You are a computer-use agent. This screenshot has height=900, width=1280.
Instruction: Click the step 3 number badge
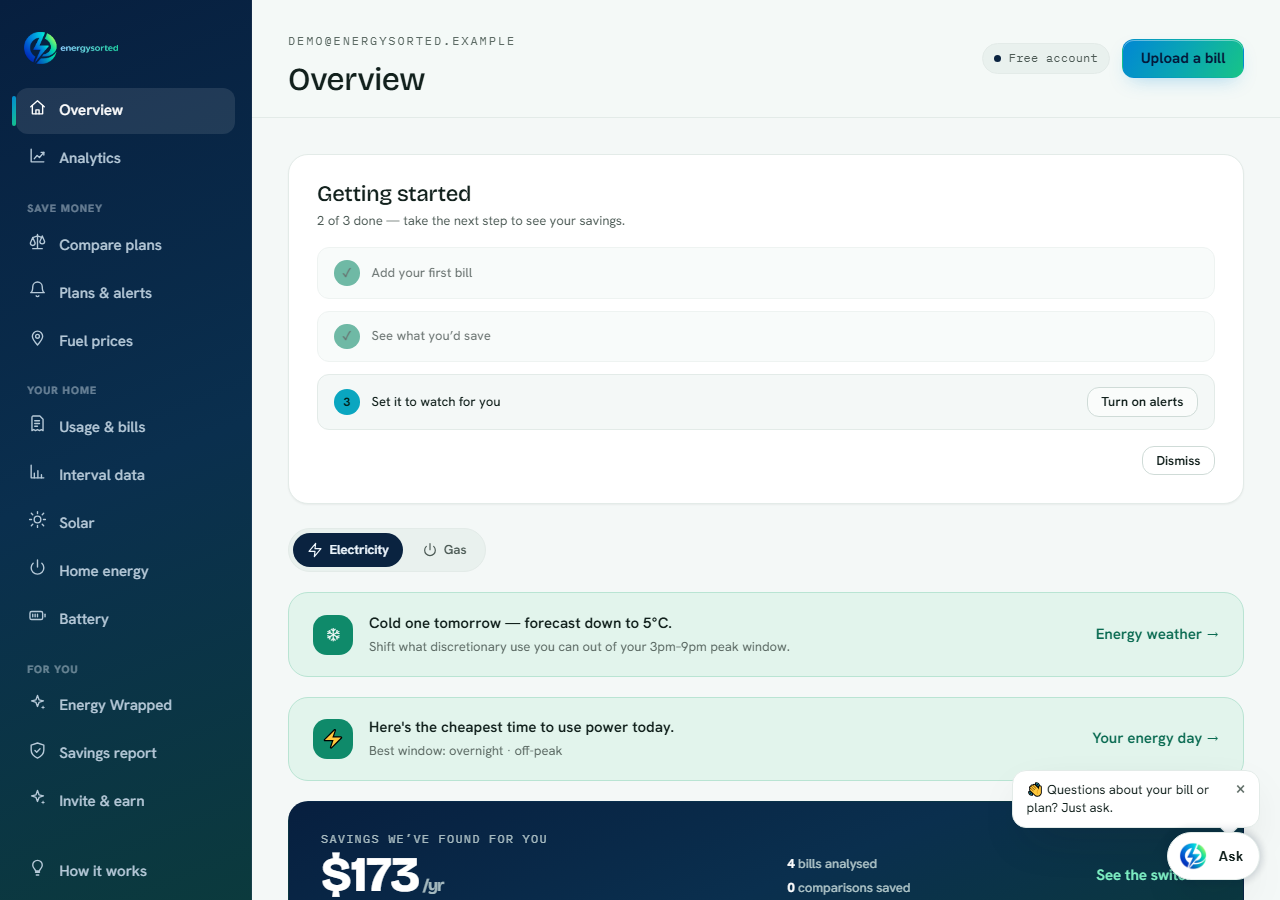click(x=347, y=402)
